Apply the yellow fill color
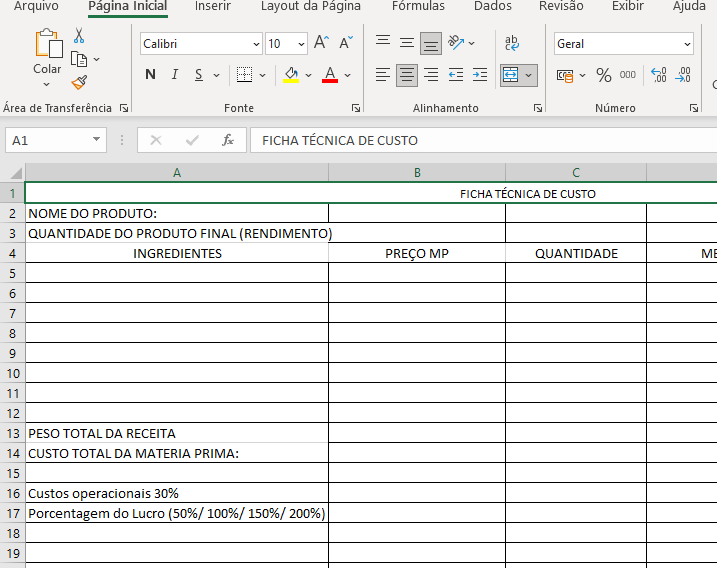 point(291,75)
